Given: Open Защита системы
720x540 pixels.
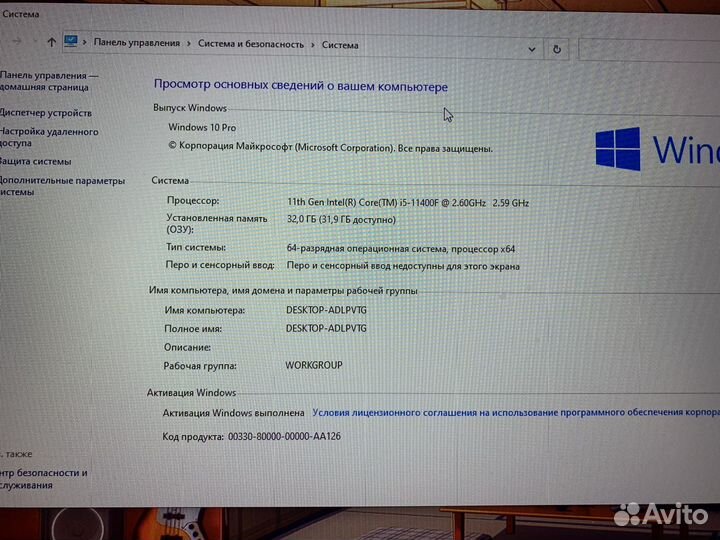Looking at the screenshot, I should [x=36, y=162].
